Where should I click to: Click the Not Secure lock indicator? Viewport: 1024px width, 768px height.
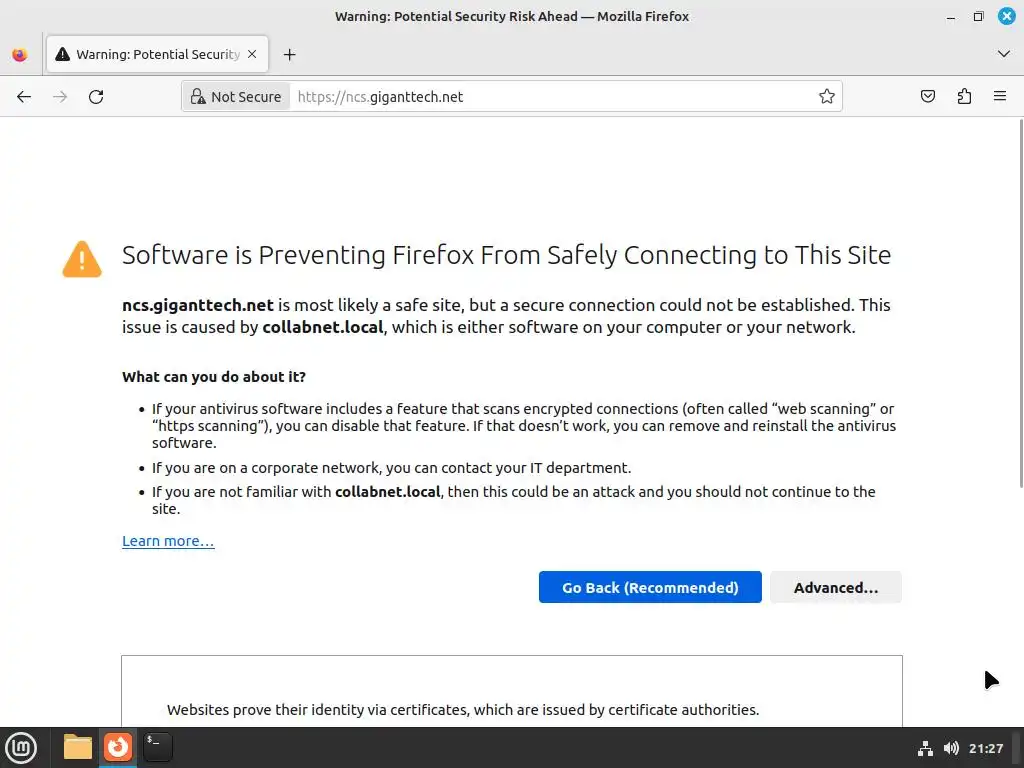click(236, 97)
